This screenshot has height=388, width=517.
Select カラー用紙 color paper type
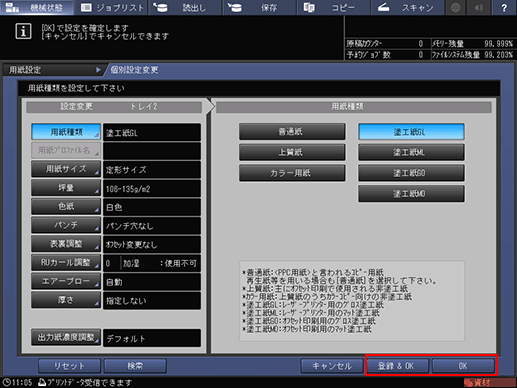pyautogui.click(x=292, y=173)
